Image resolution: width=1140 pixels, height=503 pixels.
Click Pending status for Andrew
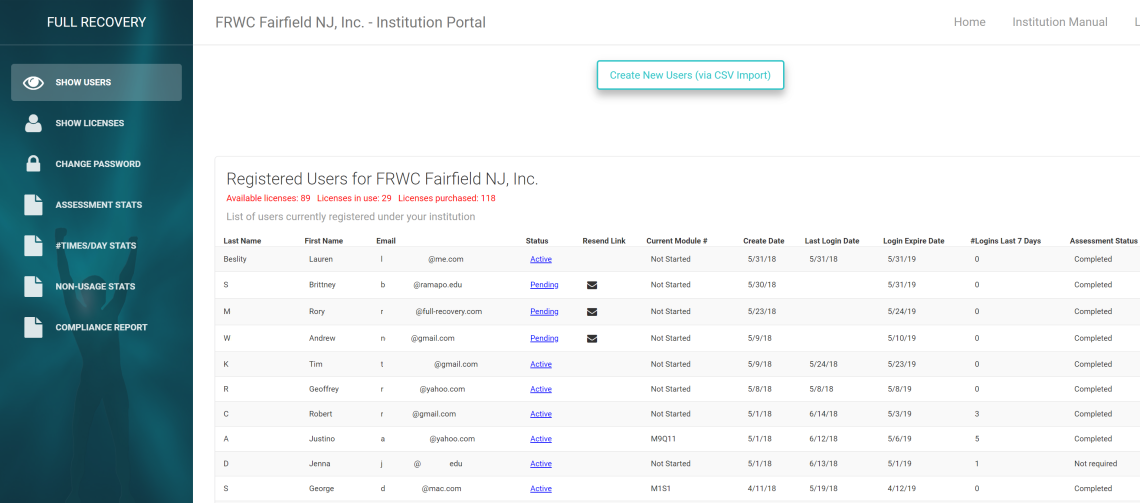click(x=544, y=339)
